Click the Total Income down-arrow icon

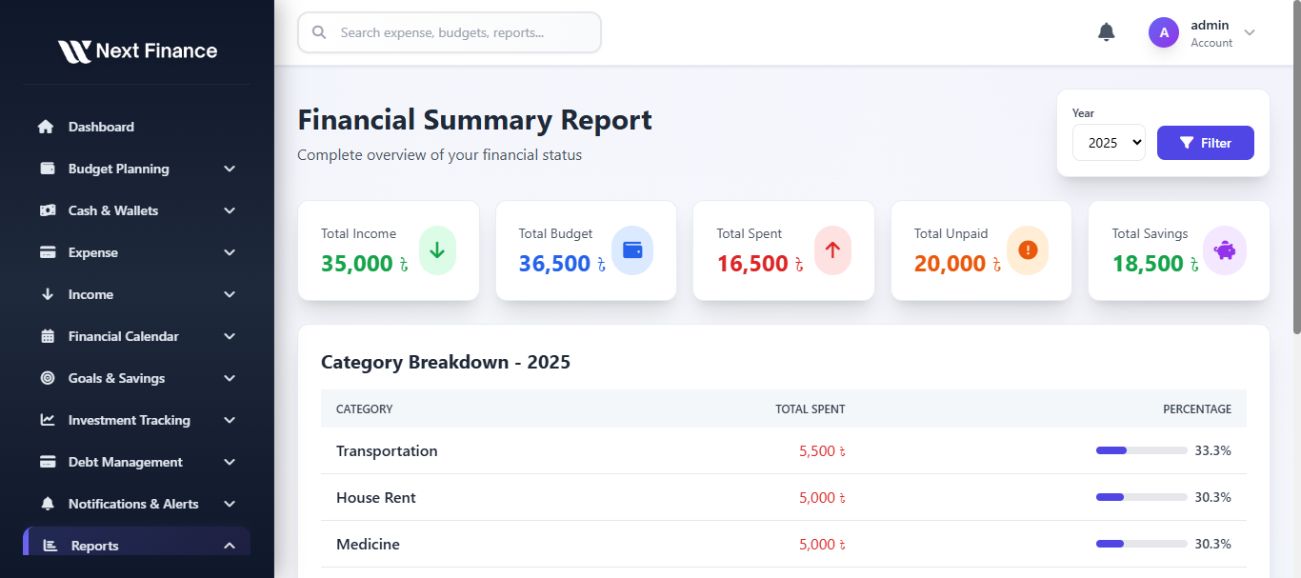pyautogui.click(x=437, y=250)
